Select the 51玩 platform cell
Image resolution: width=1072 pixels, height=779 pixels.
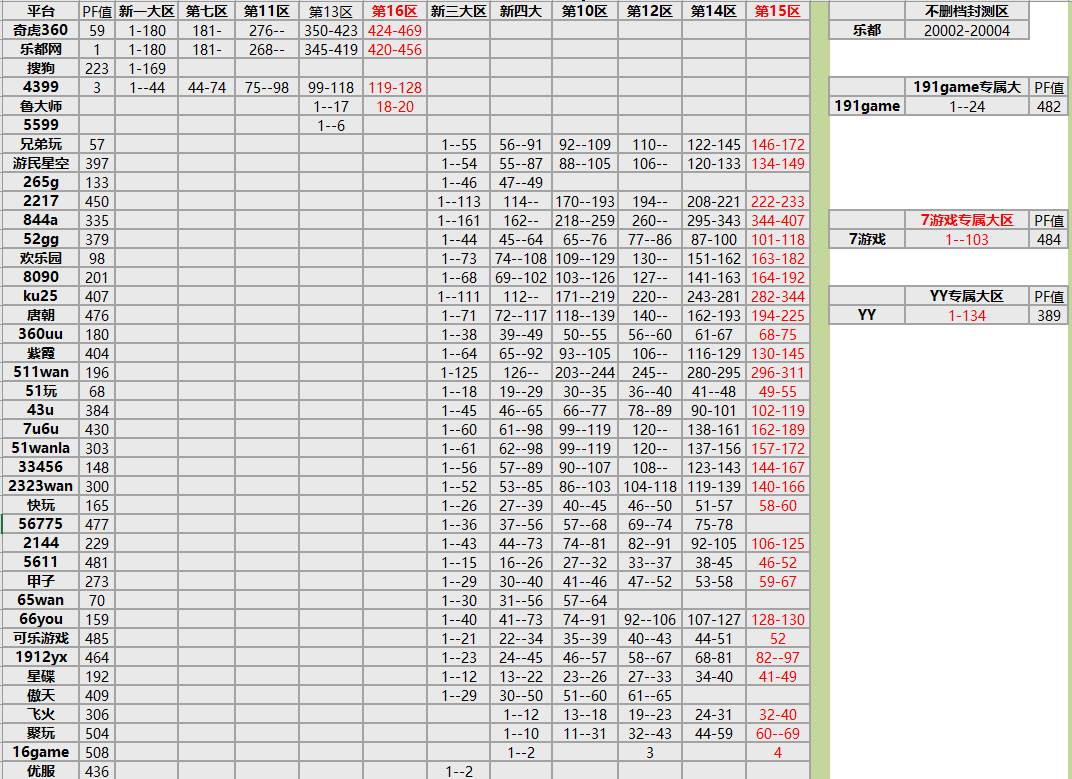40,391
